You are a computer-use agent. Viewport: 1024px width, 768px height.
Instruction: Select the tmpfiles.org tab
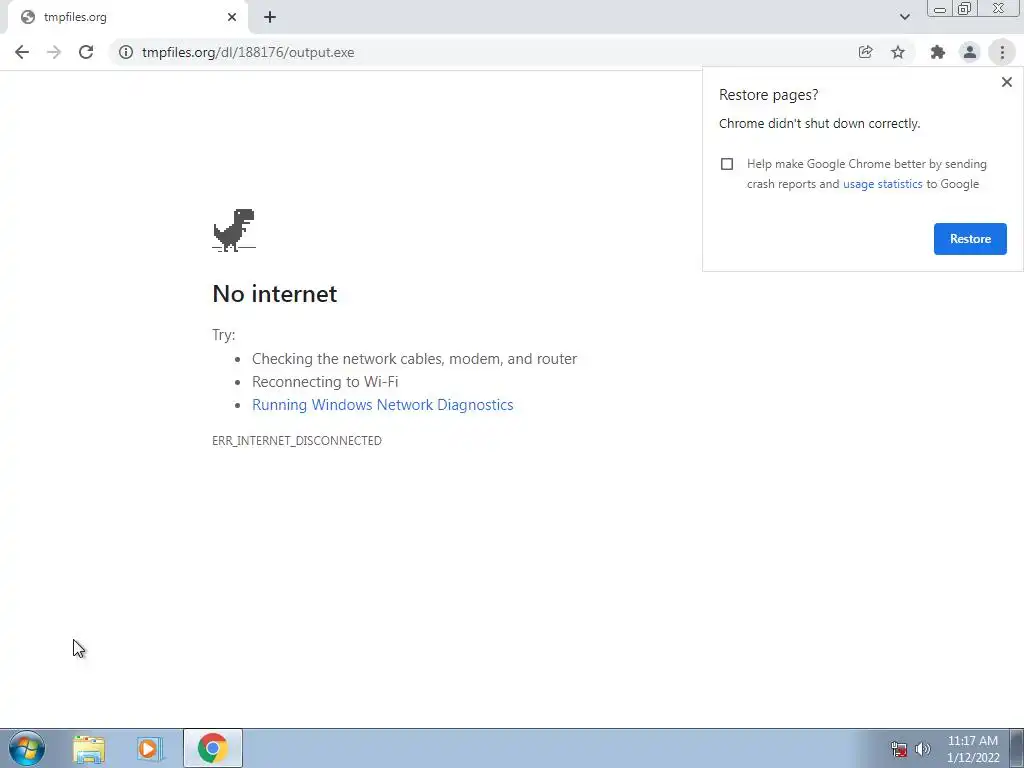128,18
